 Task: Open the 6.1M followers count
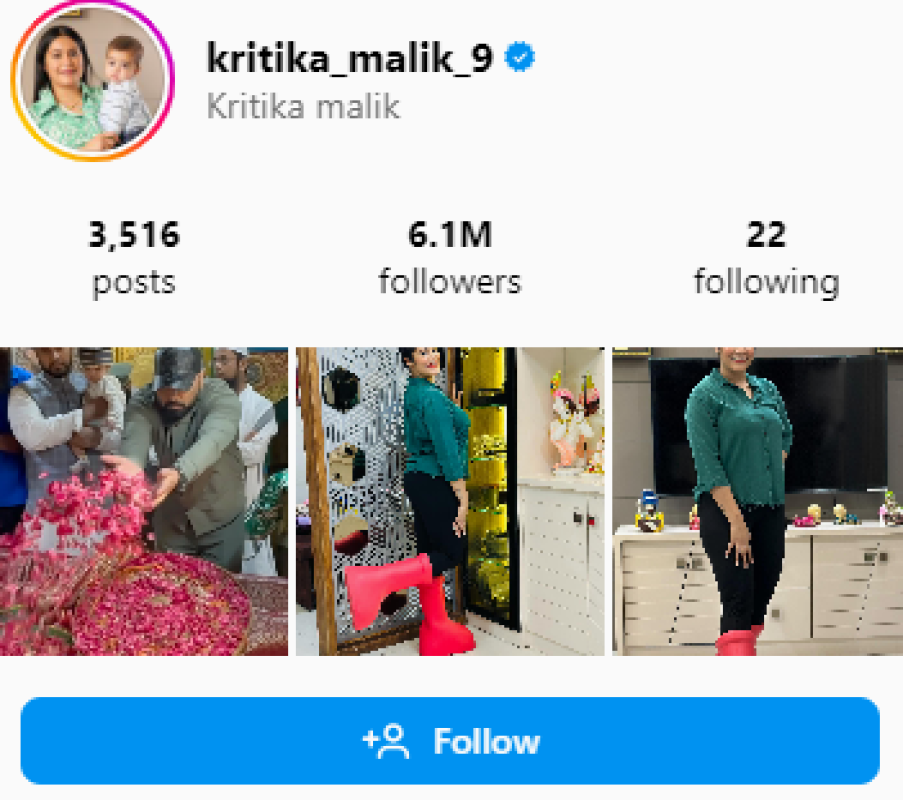pyautogui.click(x=450, y=234)
